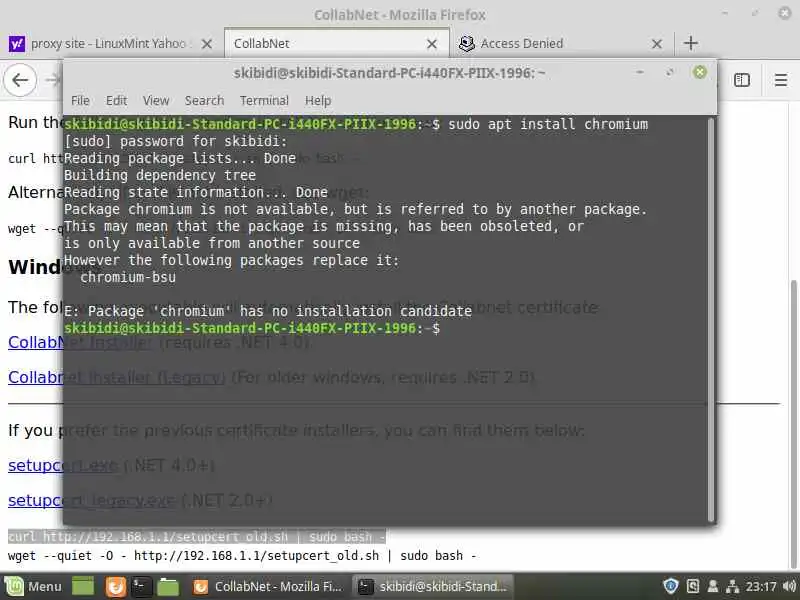
Task: Launch Firefox from the panel launcher
Action: tap(115, 586)
